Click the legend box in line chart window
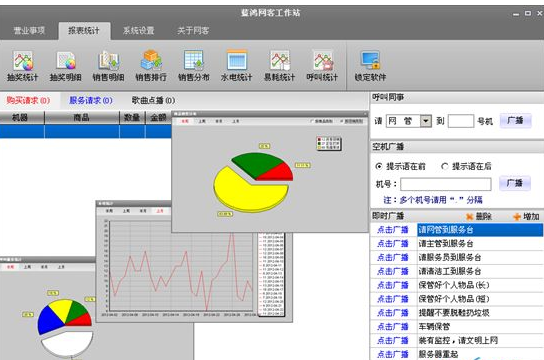This screenshot has width=544, height=360. click(x=272, y=274)
